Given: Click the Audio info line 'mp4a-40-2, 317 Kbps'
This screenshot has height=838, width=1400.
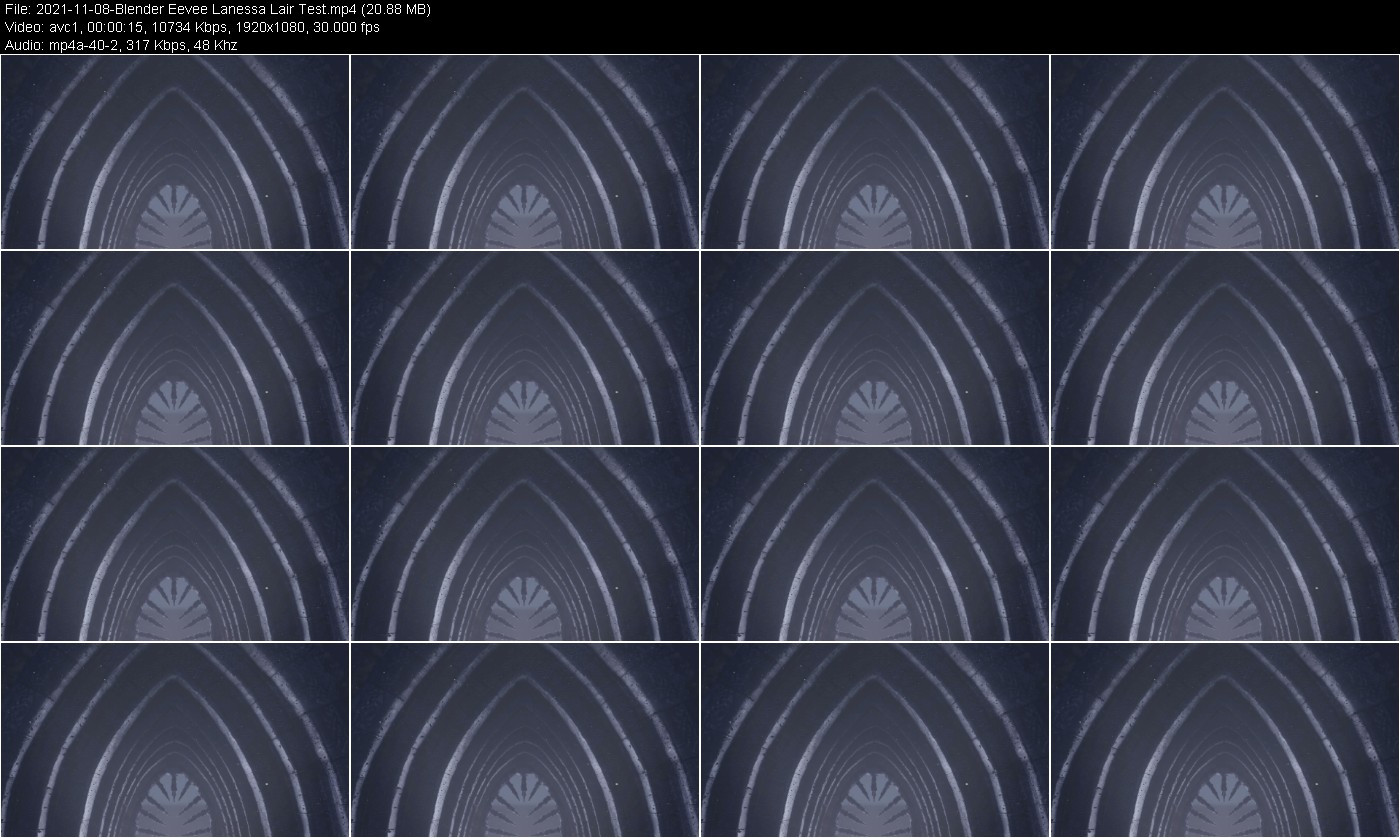Looking at the screenshot, I should pos(121,45).
